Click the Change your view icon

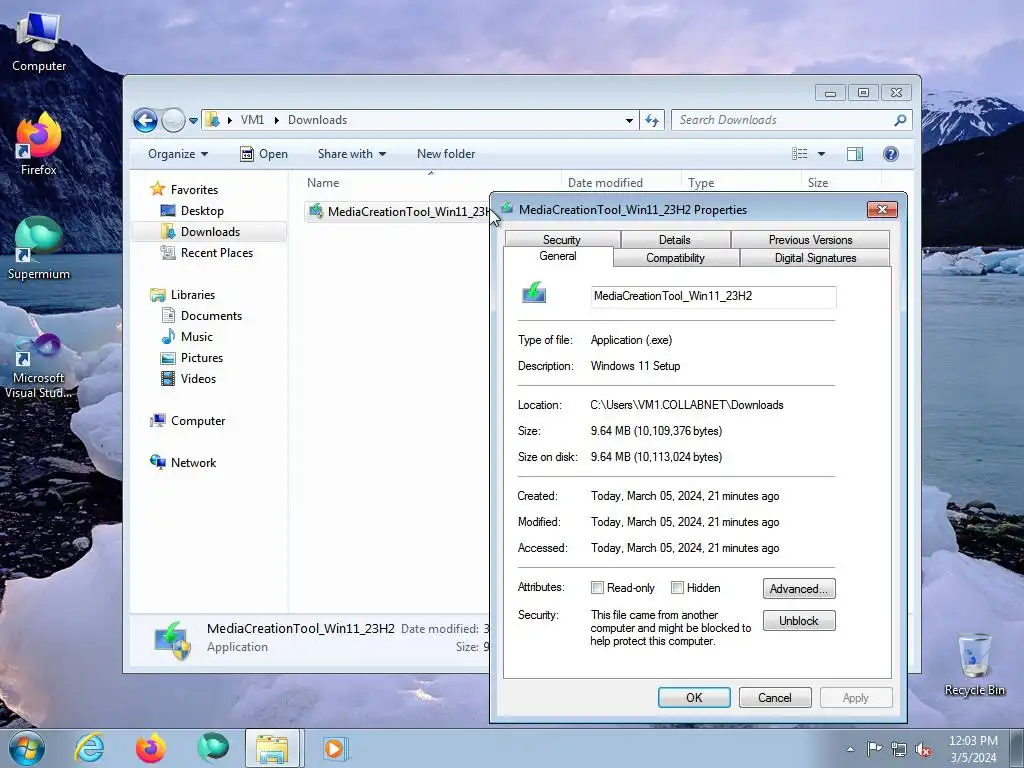click(800, 154)
